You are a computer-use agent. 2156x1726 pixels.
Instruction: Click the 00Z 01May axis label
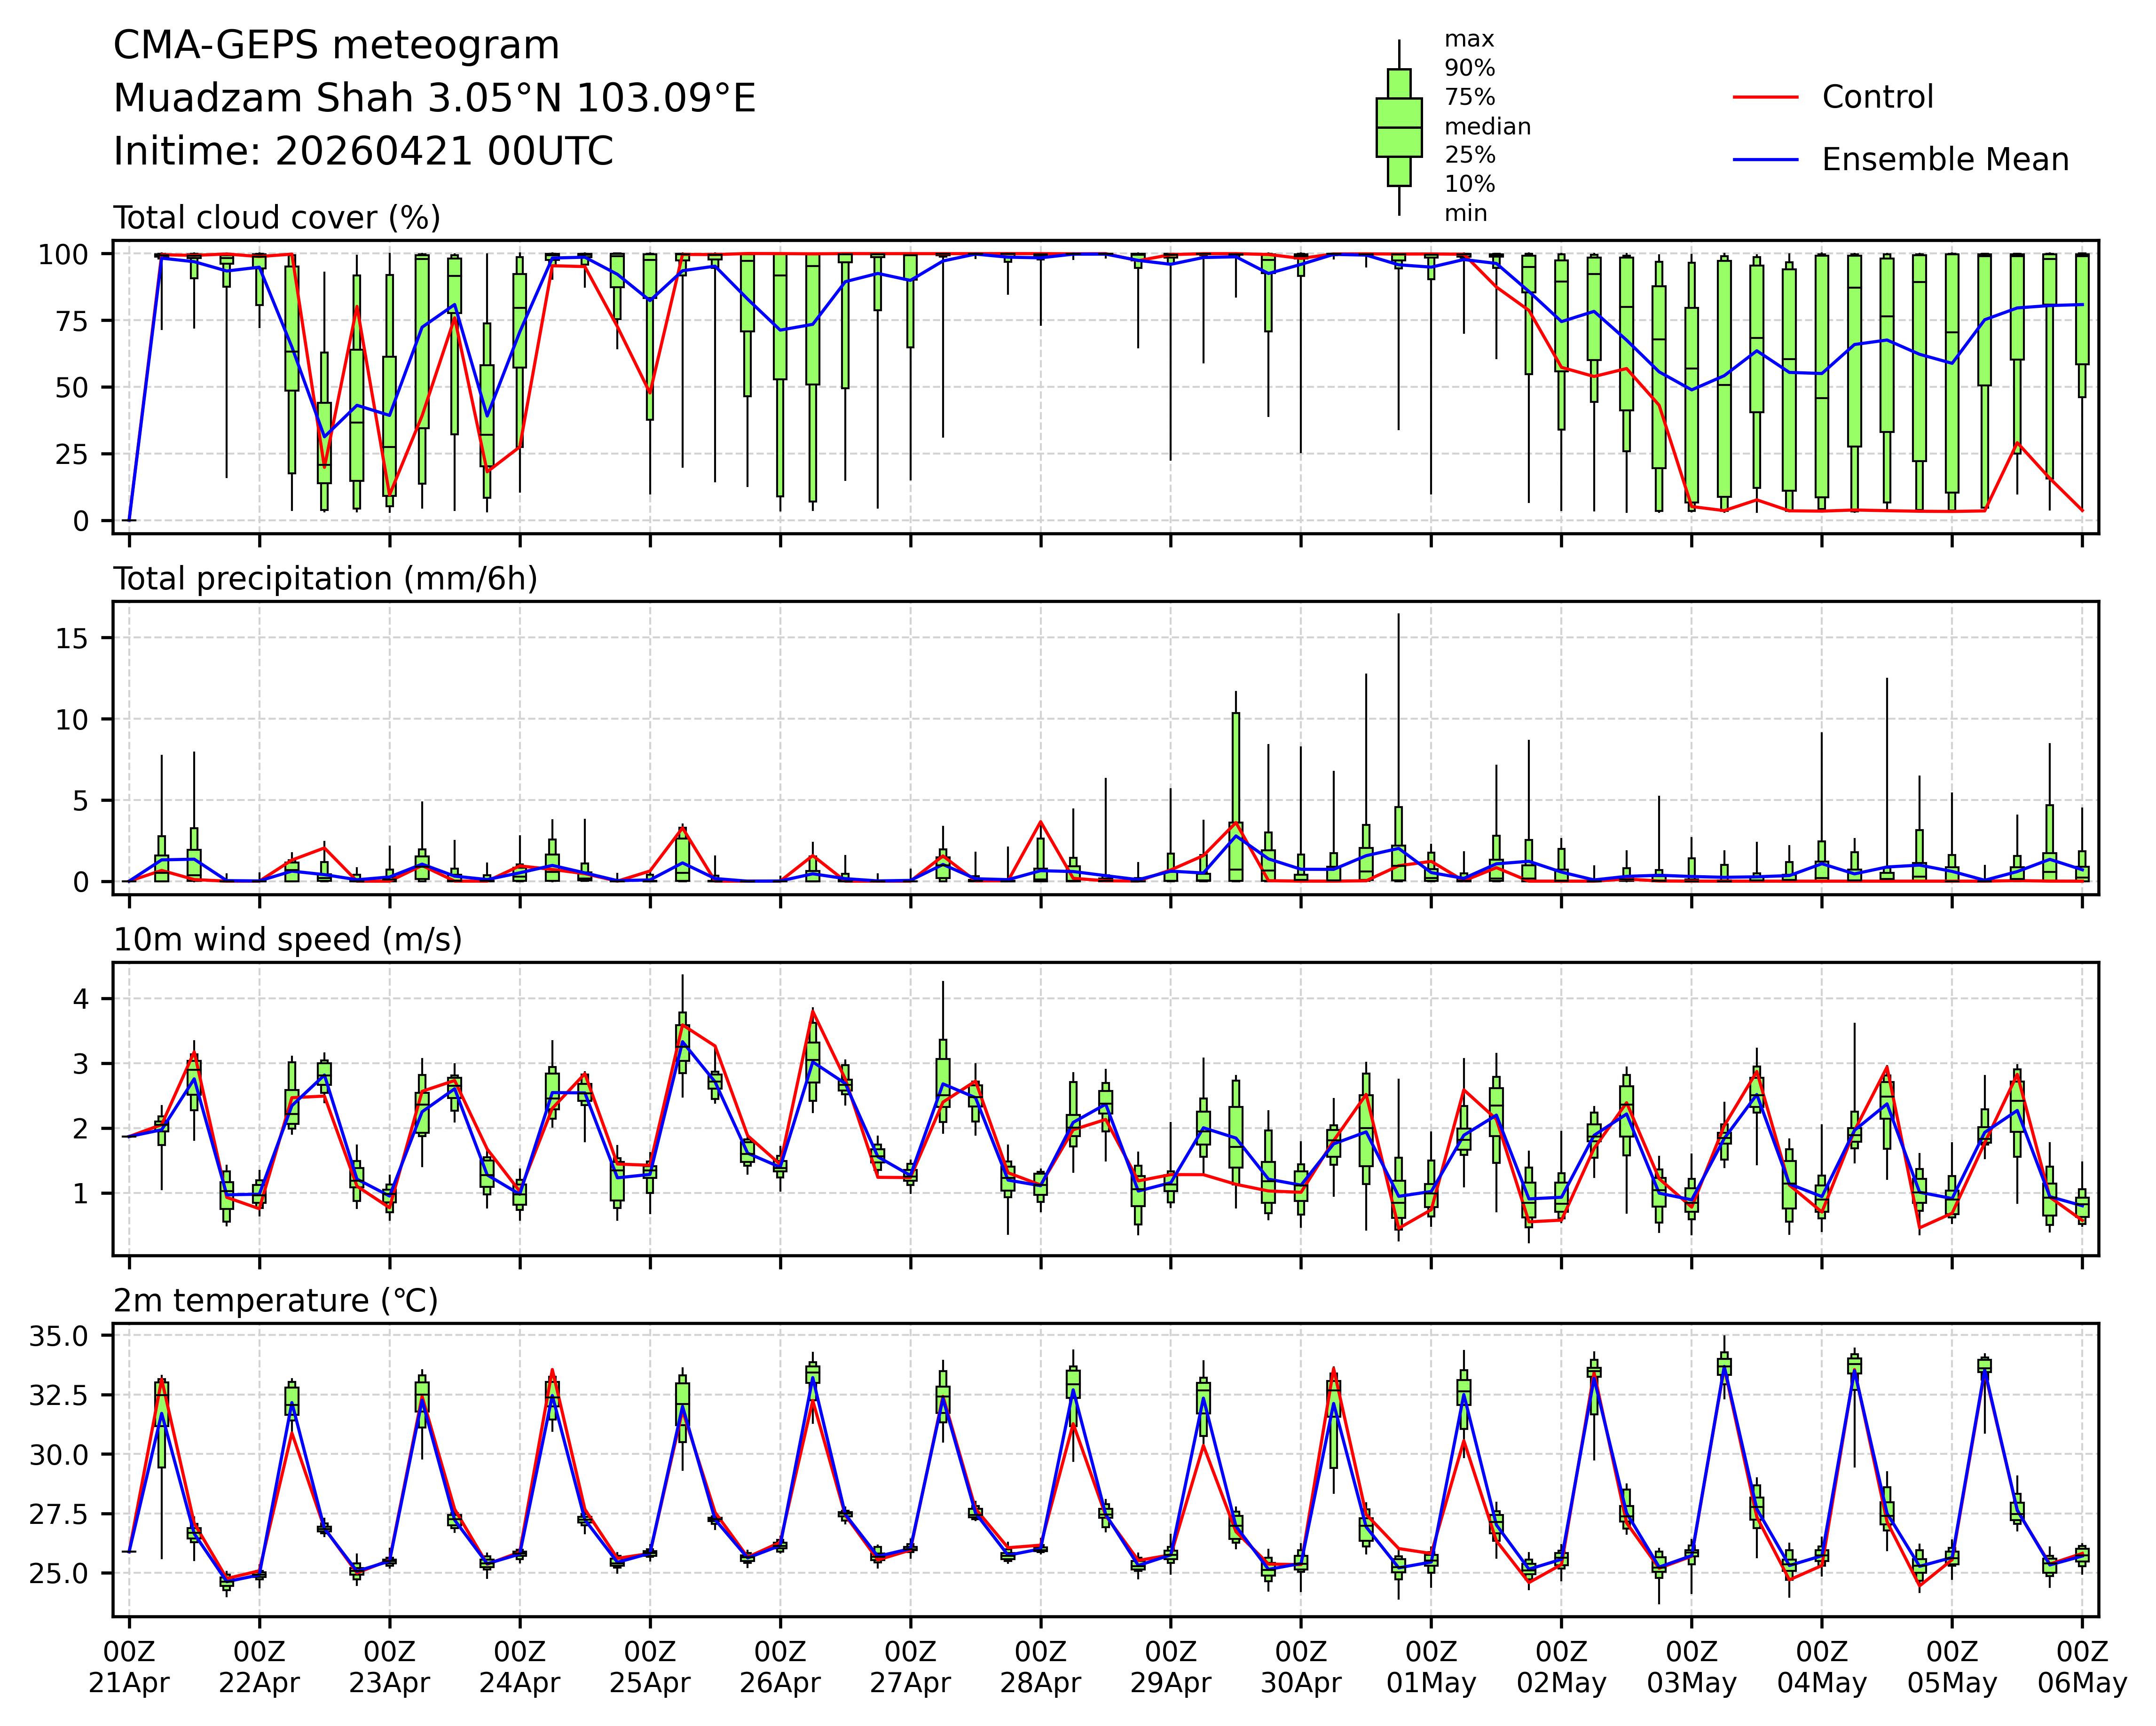[x=1431, y=1667]
